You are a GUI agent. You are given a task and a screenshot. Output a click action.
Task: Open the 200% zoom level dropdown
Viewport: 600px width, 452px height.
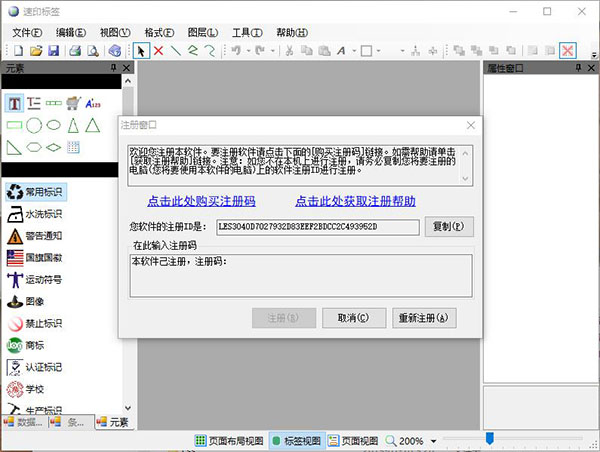coord(434,441)
